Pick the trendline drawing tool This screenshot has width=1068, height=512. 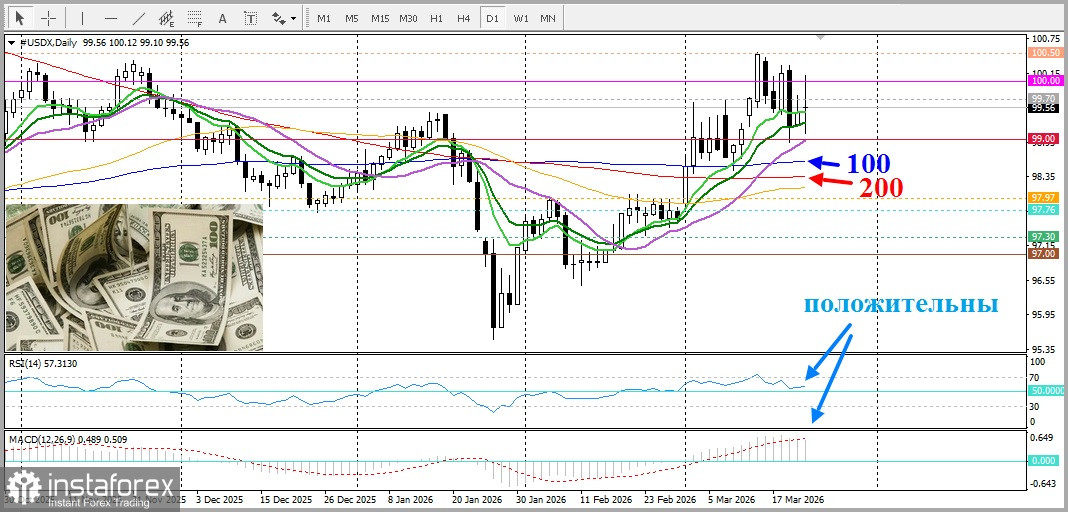[138, 18]
